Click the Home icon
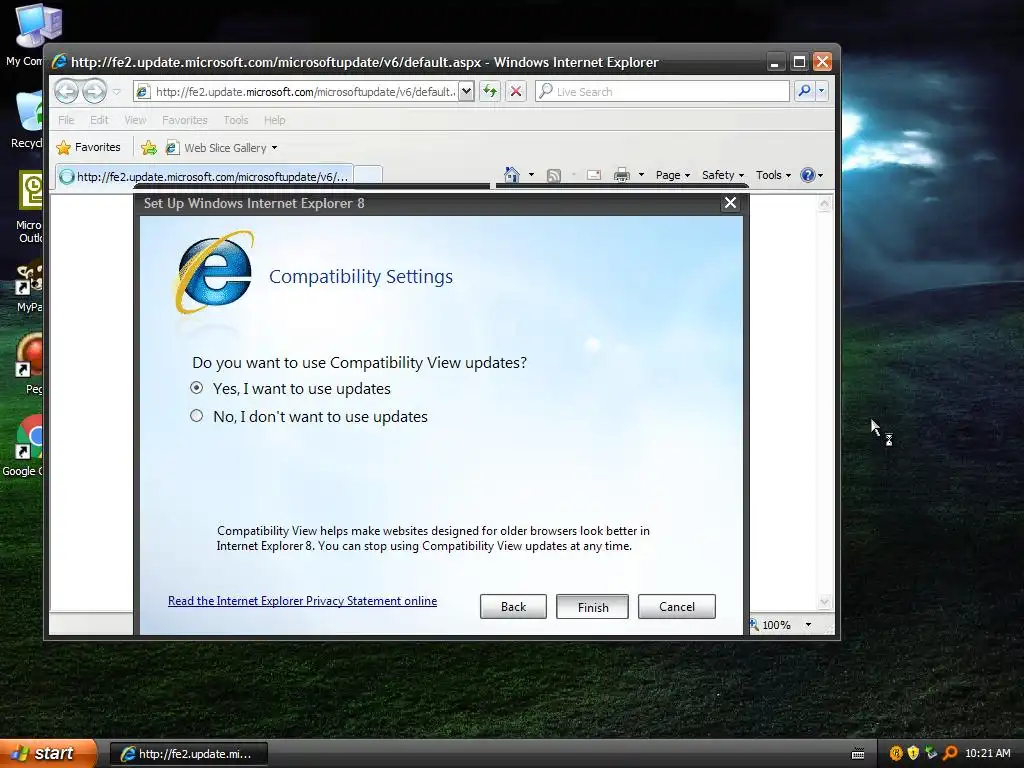 coord(512,175)
